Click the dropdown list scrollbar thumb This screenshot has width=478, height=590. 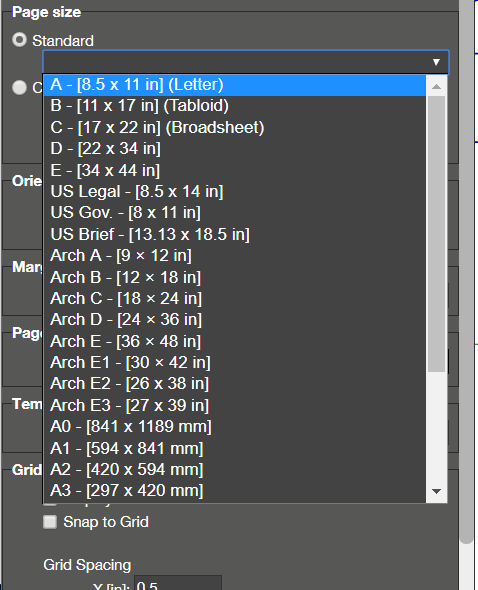pyautogui.click(x=437, y=234)
